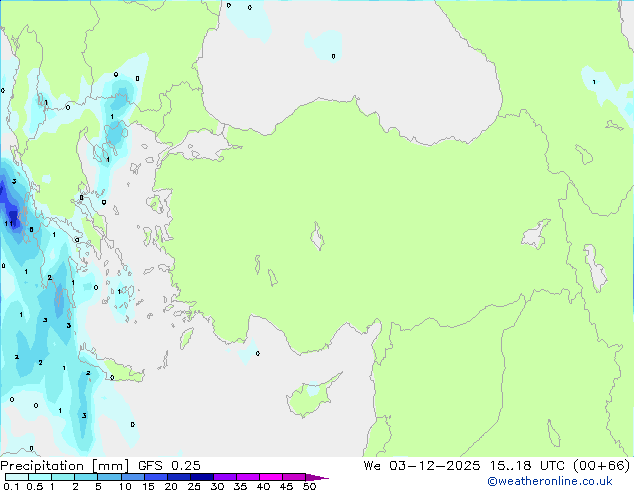Click the 'GFS 0.25' model label
Screen dimensions: 634x490
click(169, 466)
